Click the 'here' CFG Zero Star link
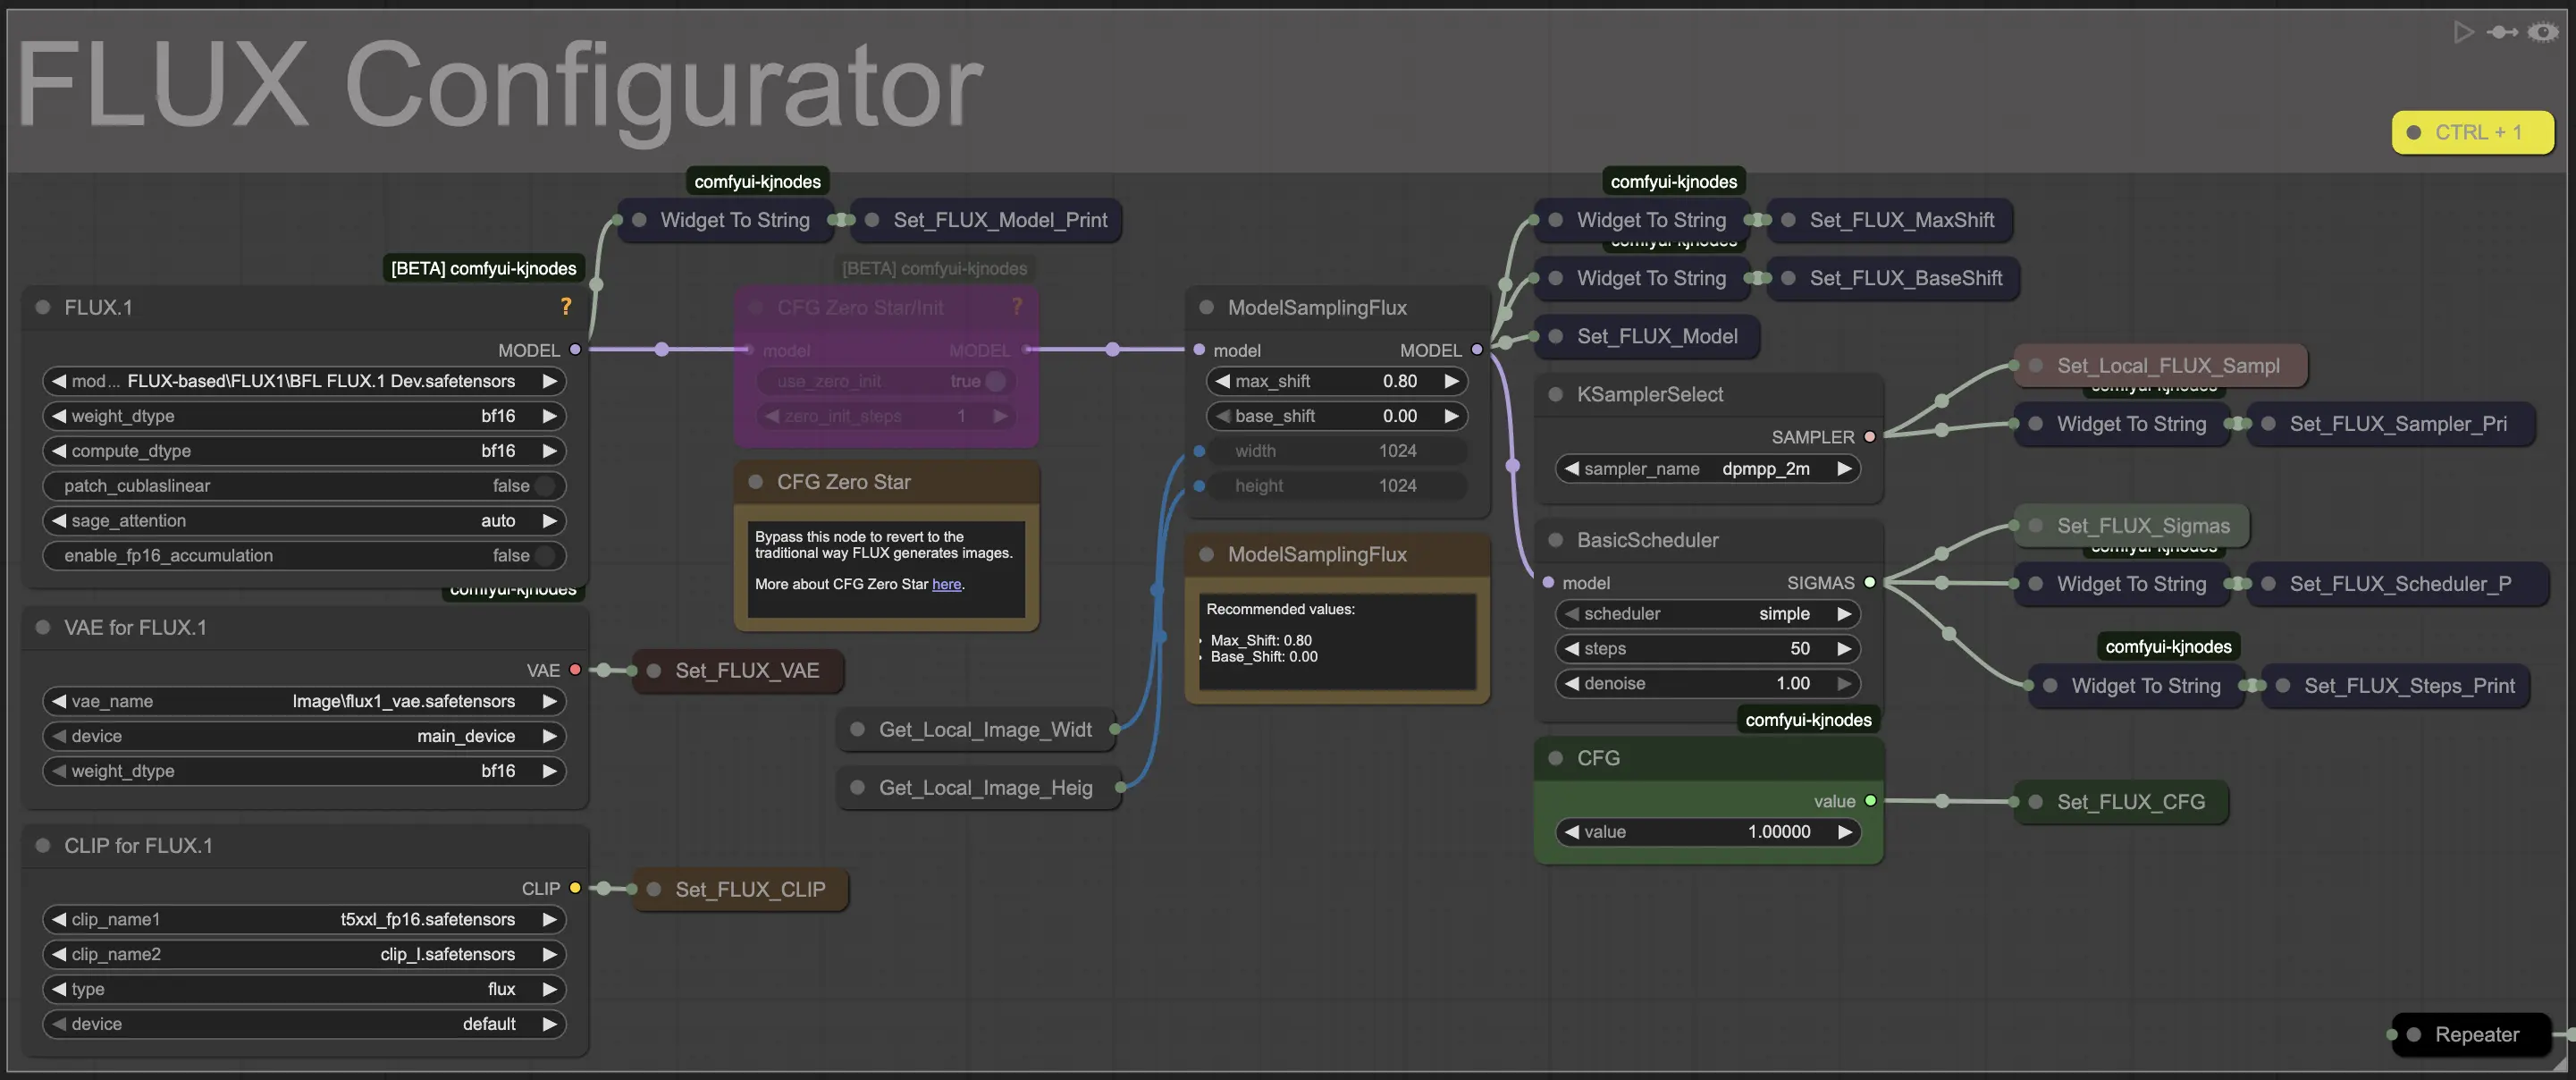This screenshot has width=2576, height=1080. click(946, 584)
